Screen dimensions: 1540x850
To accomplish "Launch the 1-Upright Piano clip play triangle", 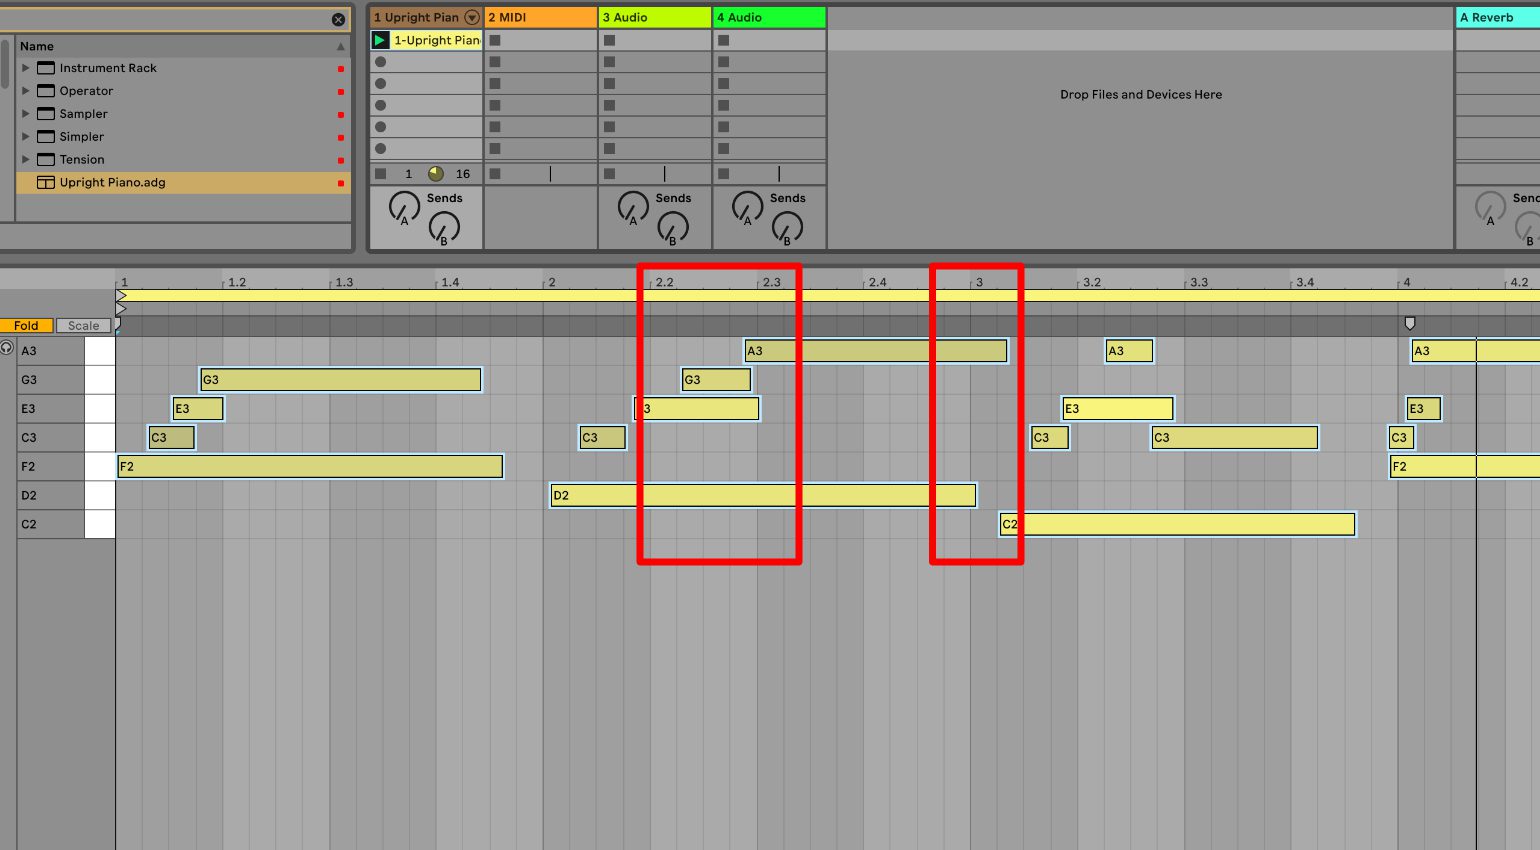I will click(x=380, y=40).
